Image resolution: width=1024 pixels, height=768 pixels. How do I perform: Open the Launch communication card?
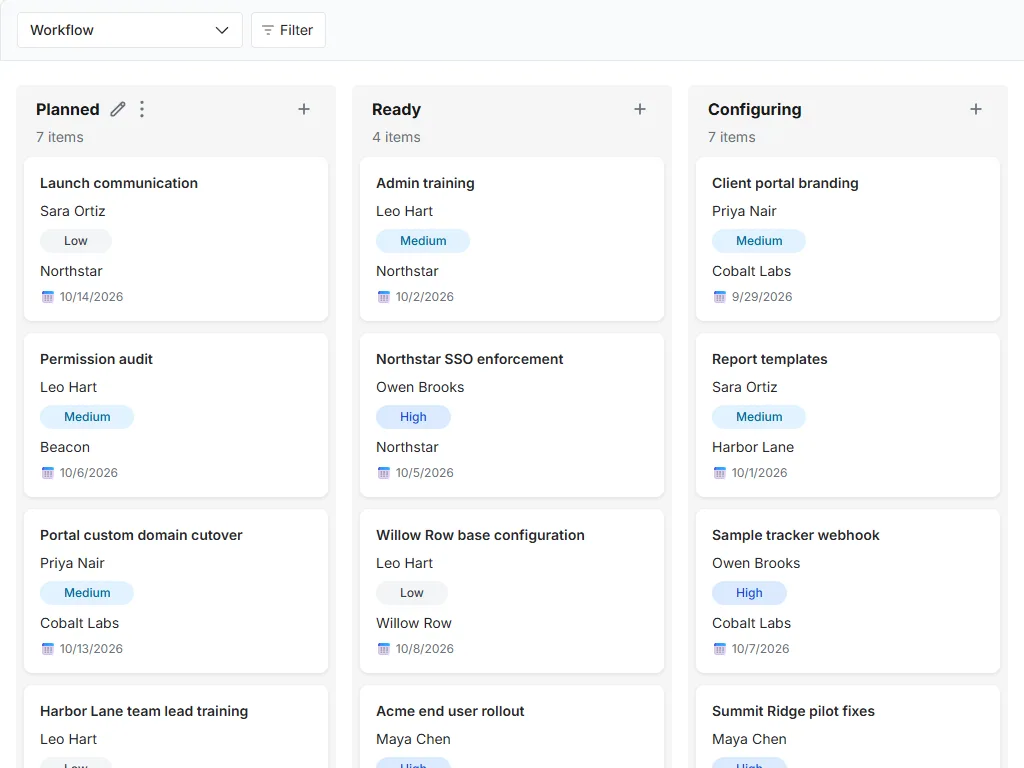pyautogui.click(x=176, y=239)
